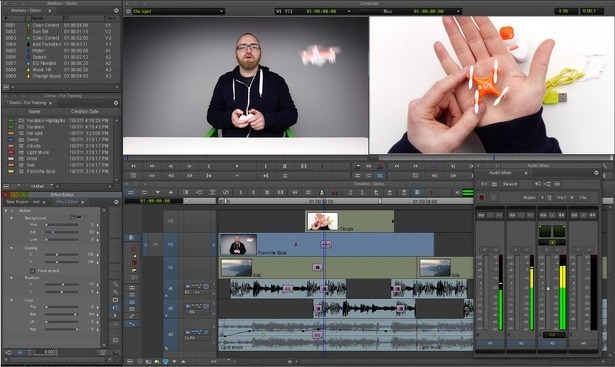615x367 pixels.
Task: Click the red record button in Audio Mixer
Action: point(482,198)
